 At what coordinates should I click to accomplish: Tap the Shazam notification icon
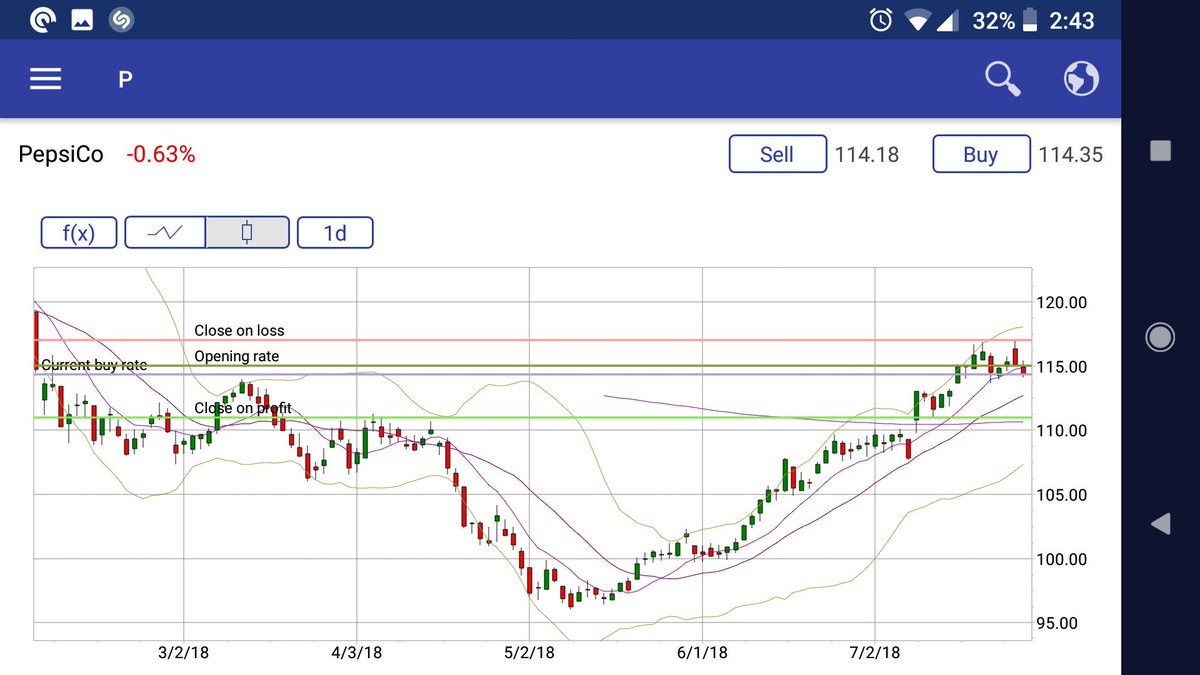[120, 19]
